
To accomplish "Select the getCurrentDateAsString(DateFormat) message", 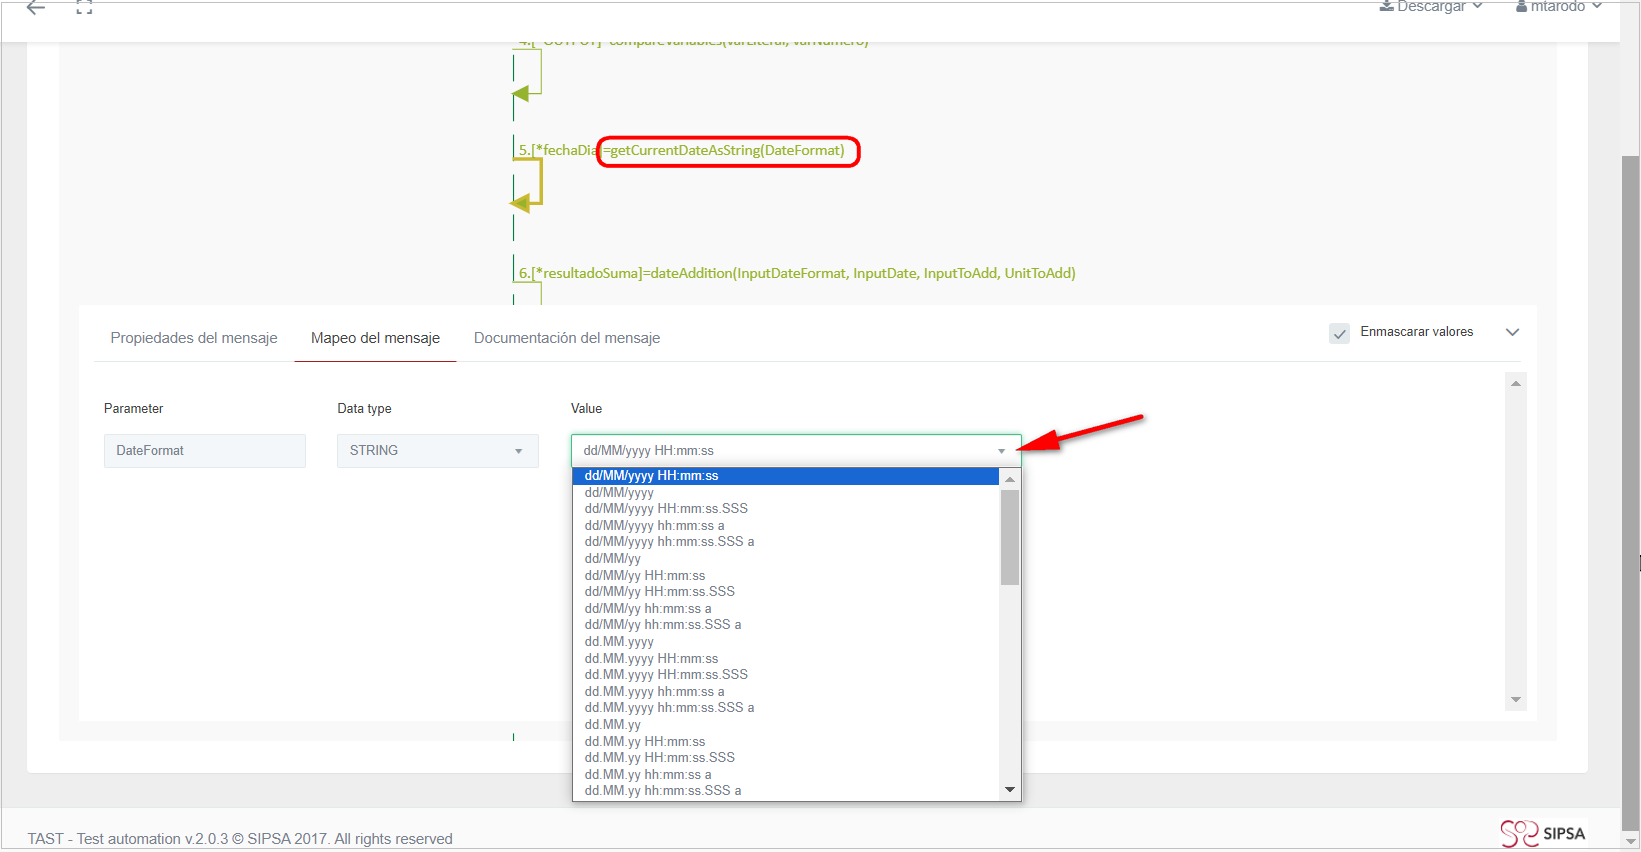I will [727, 151].
